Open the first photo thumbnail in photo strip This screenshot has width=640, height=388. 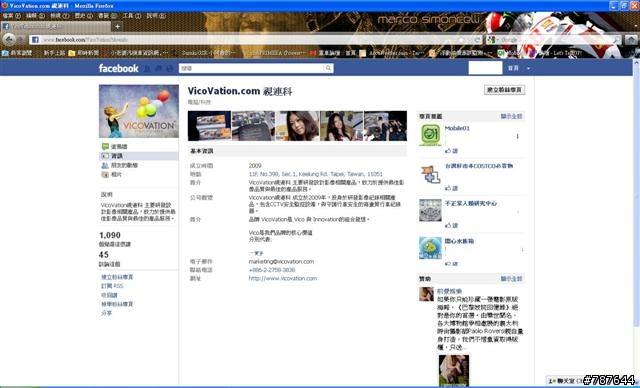pyautogui.click(x=209, y=126)
